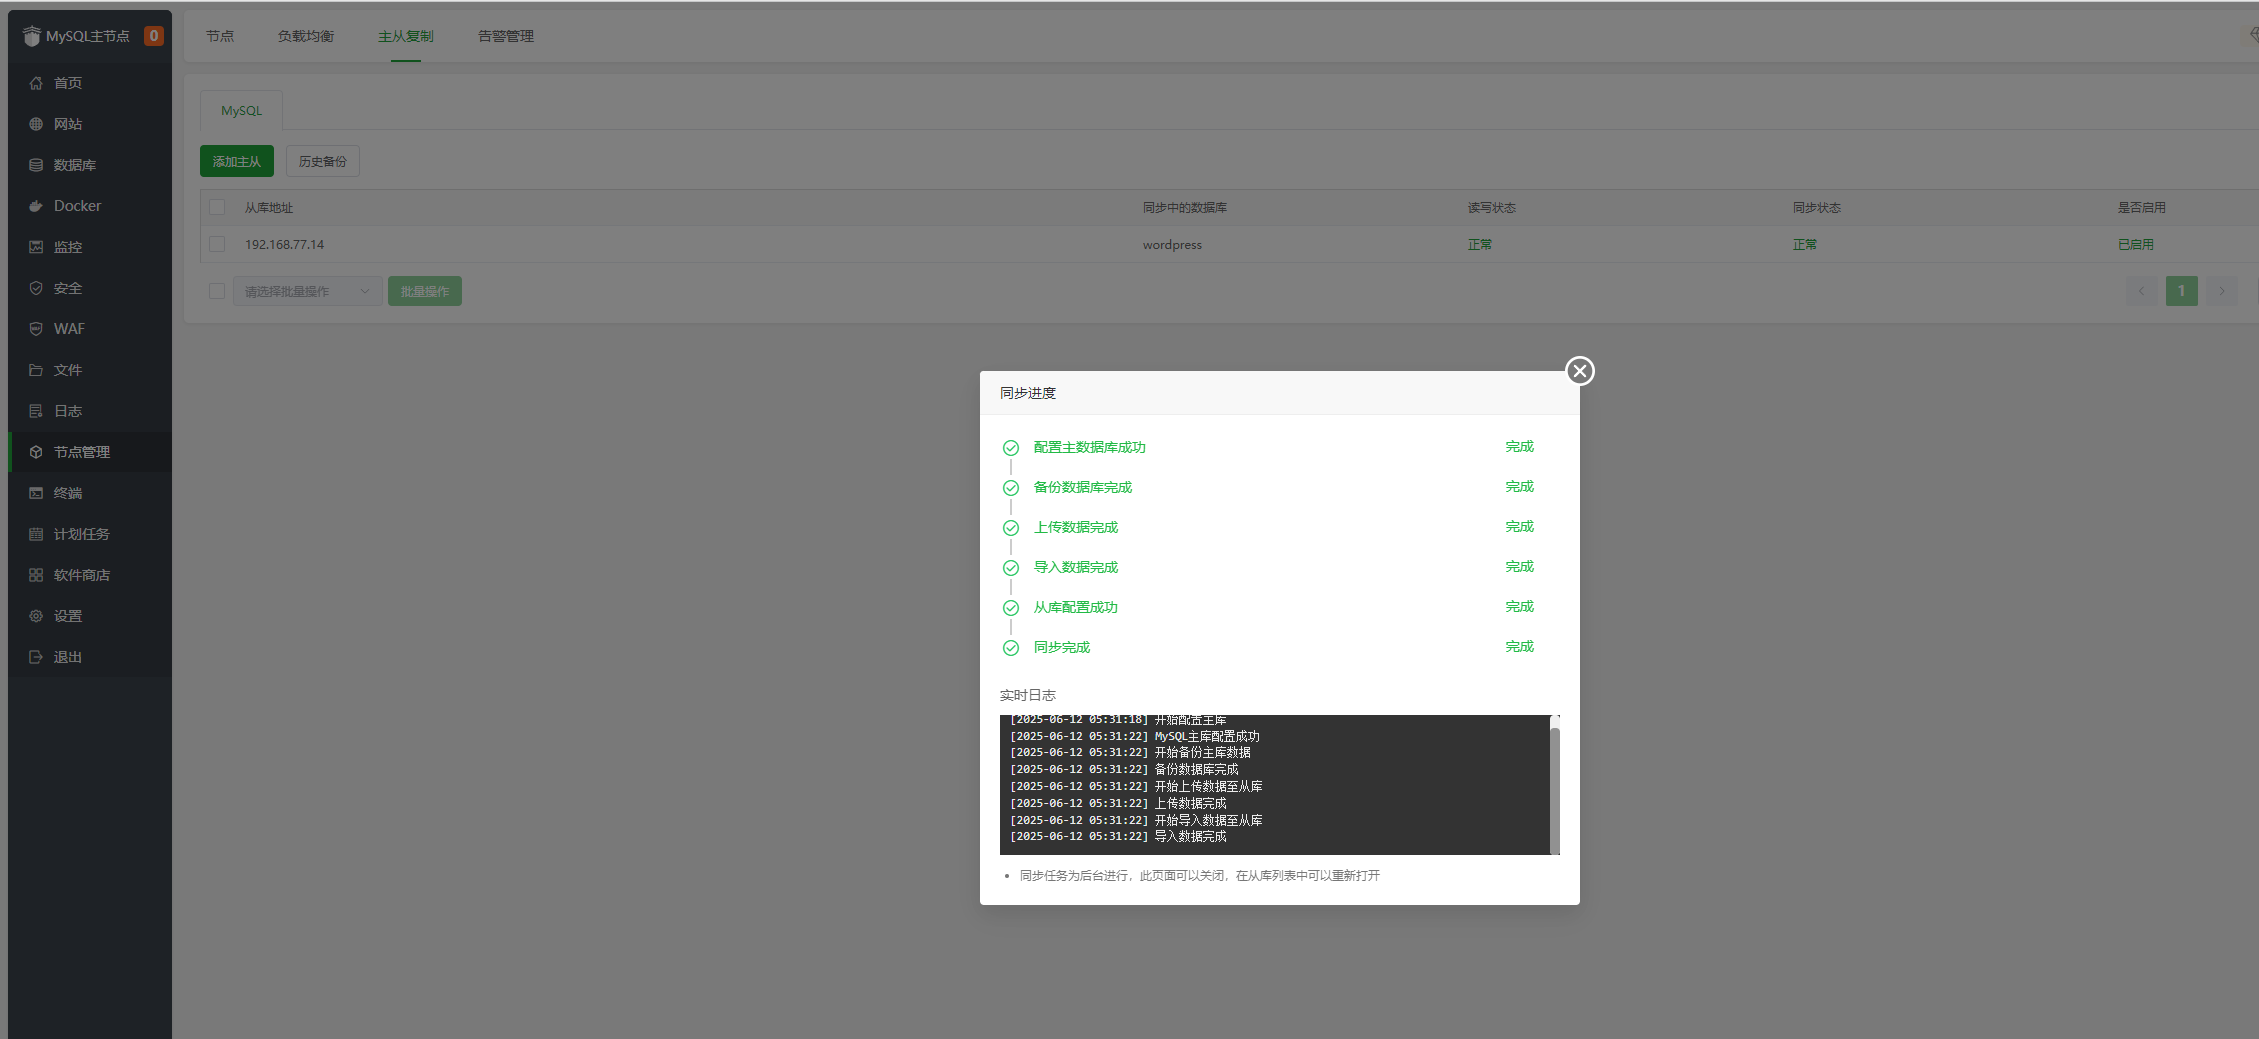Toggle the select-all checkbox in table header

click(217, 207)
